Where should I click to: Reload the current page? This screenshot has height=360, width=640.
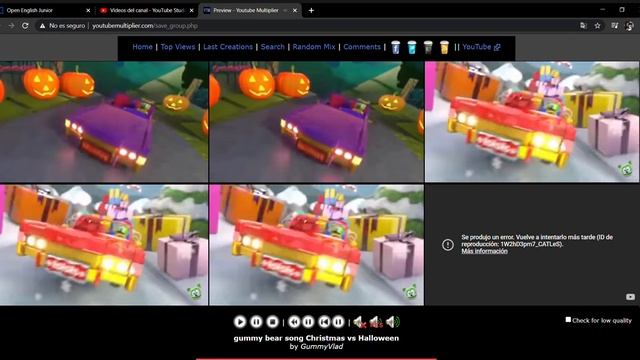point(25,26)
